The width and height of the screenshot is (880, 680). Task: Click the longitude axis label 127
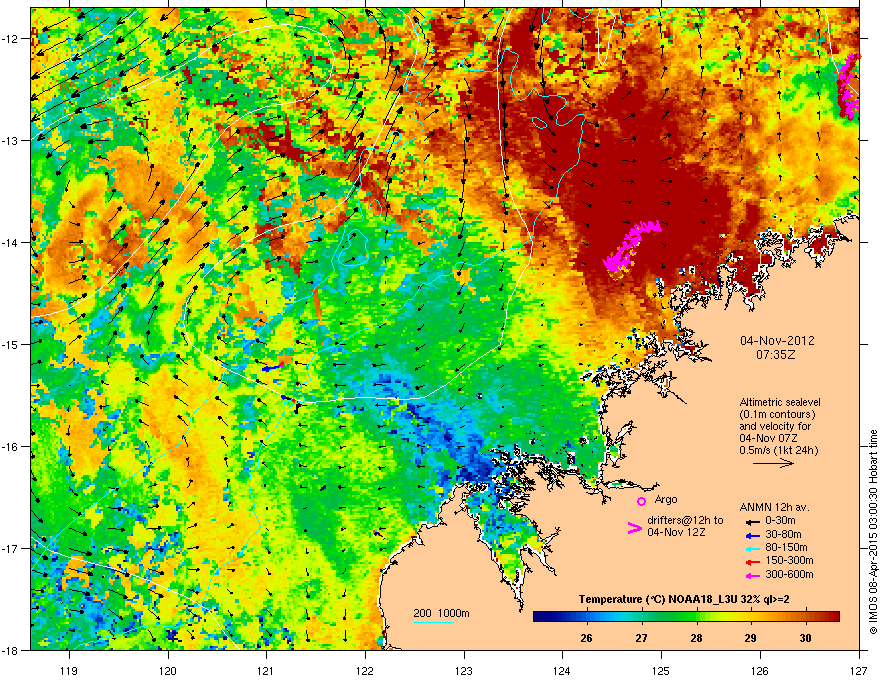(x=859, y=670)
